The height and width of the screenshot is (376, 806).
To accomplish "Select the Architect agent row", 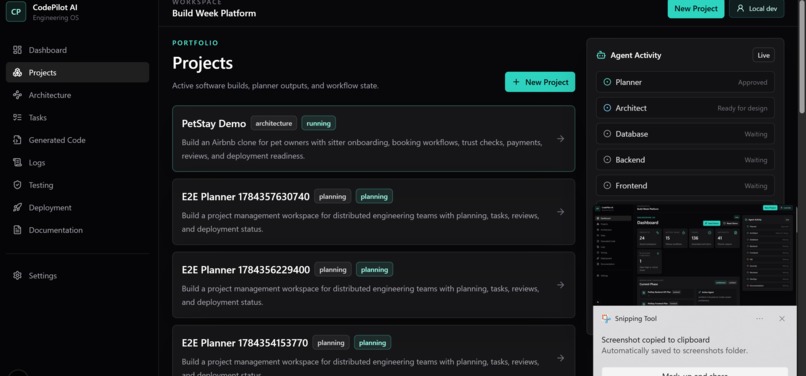I will click(685, 108).
